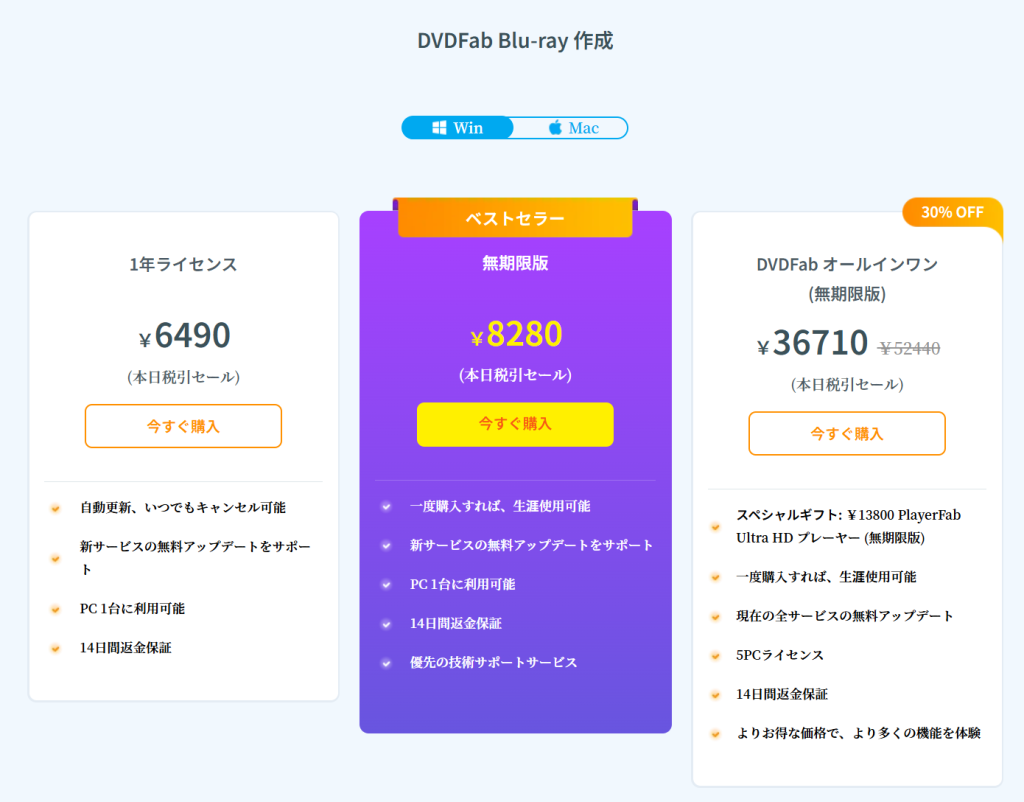
Task: Click the 1年ライセンス title
Action: [x=184, y=265]
